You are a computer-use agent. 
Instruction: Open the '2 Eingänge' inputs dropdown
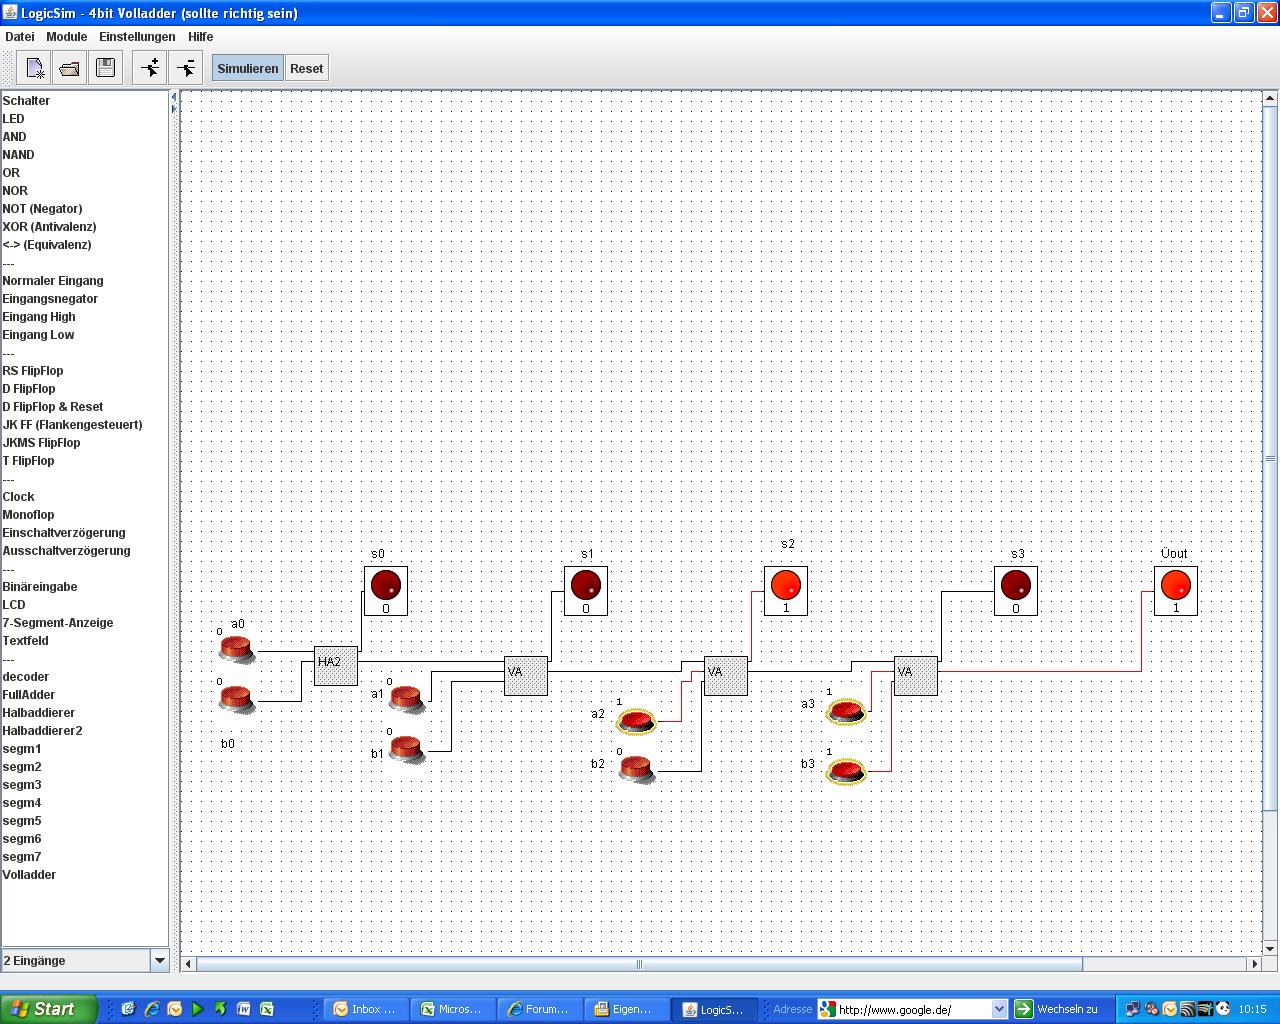[159, 960]
